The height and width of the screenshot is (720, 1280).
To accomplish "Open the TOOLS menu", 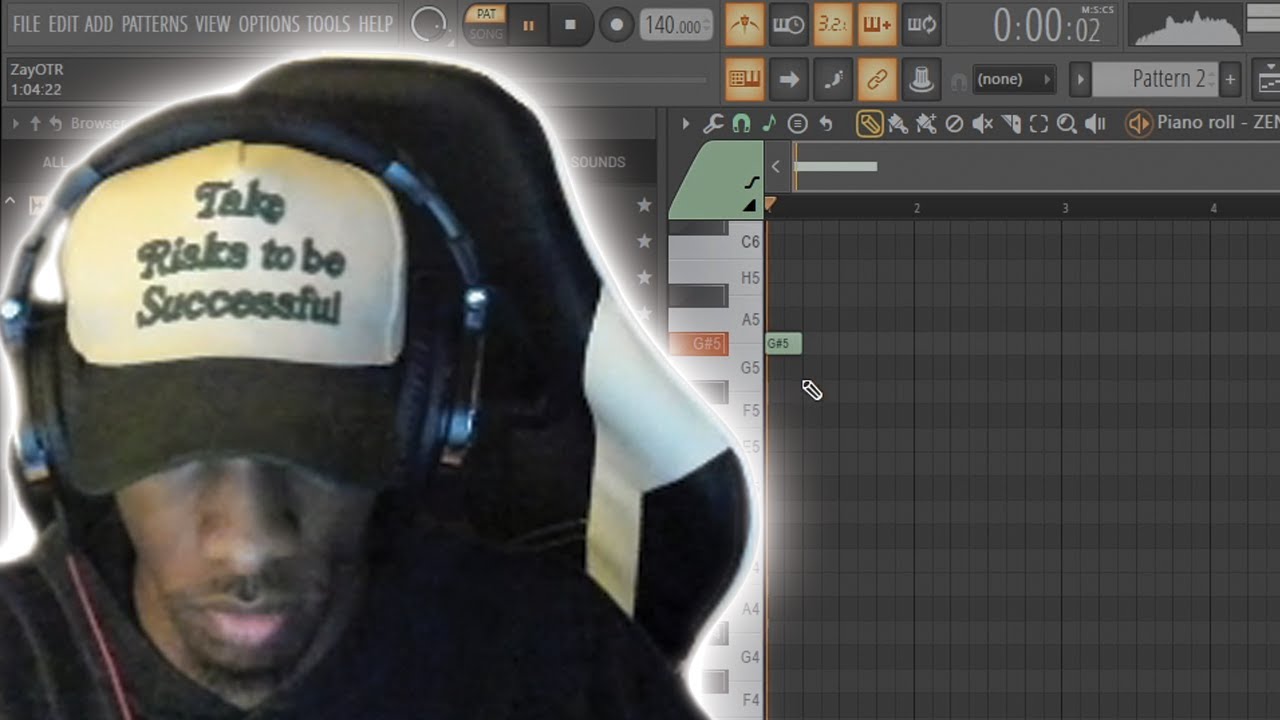I will [328, 23].
